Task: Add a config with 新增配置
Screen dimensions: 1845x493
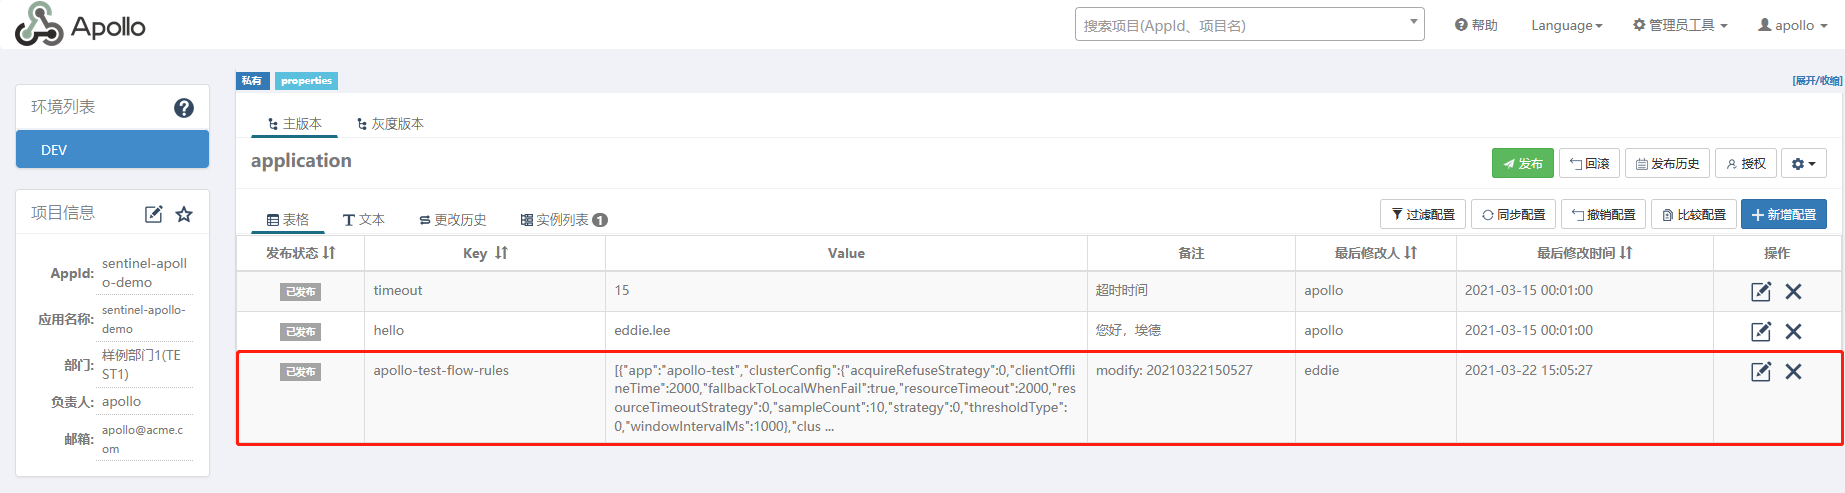Action: click(x=1784, y=214)
